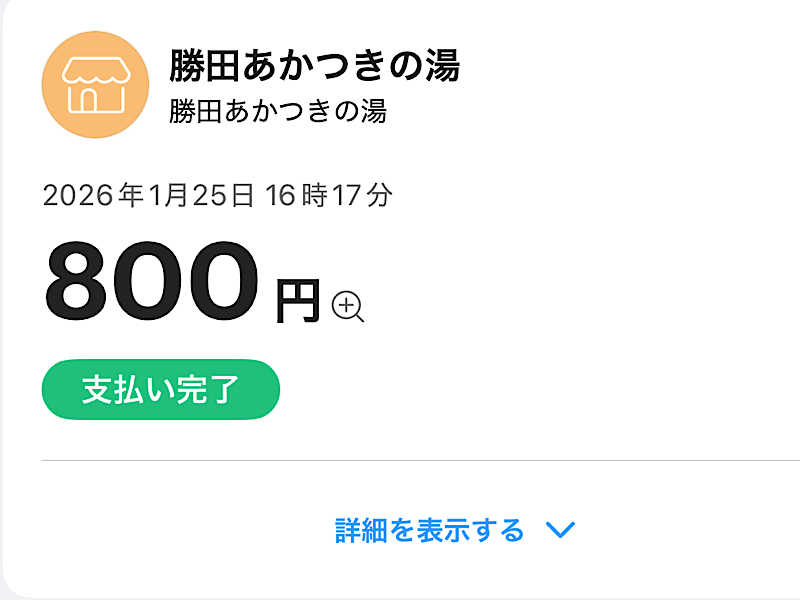800x600 pixels.
Task: Open the 詳細を表示する link
Action: click(428, 531)
